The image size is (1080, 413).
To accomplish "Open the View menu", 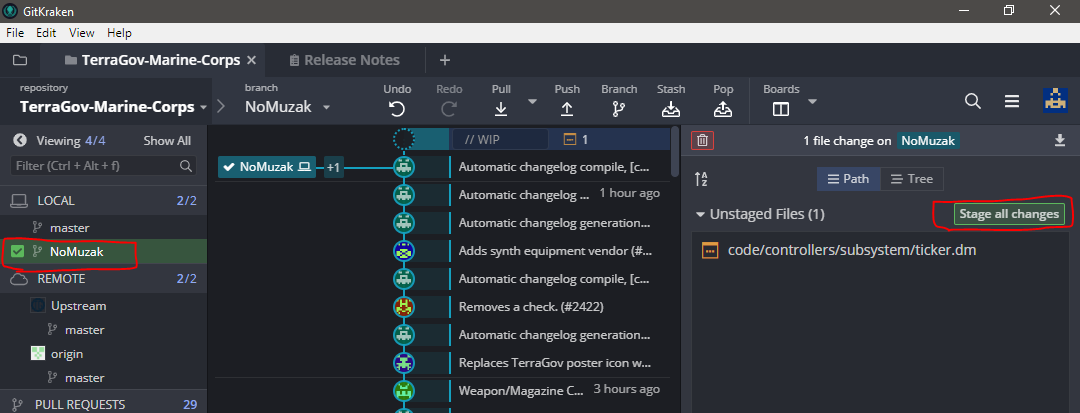I will (82, 33).
